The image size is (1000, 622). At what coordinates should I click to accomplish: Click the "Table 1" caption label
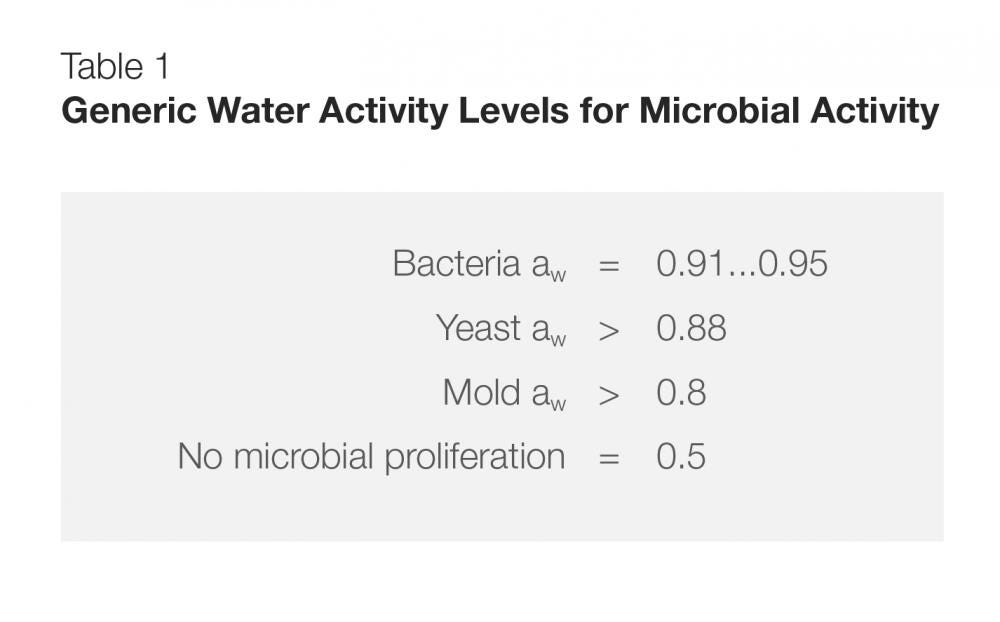115,67
